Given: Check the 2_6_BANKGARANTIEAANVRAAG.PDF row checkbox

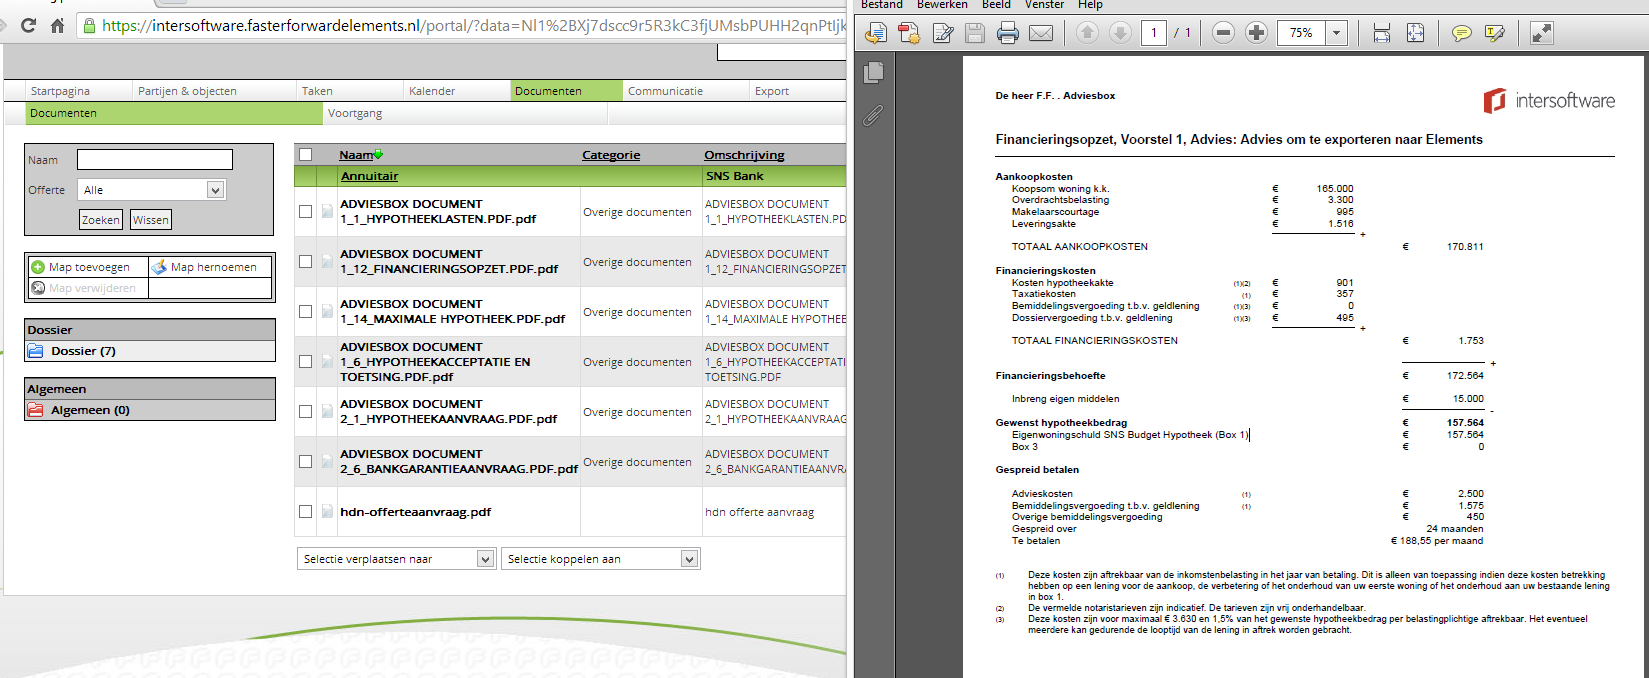Looking at the screenshot, I should [x=306, y=462].
